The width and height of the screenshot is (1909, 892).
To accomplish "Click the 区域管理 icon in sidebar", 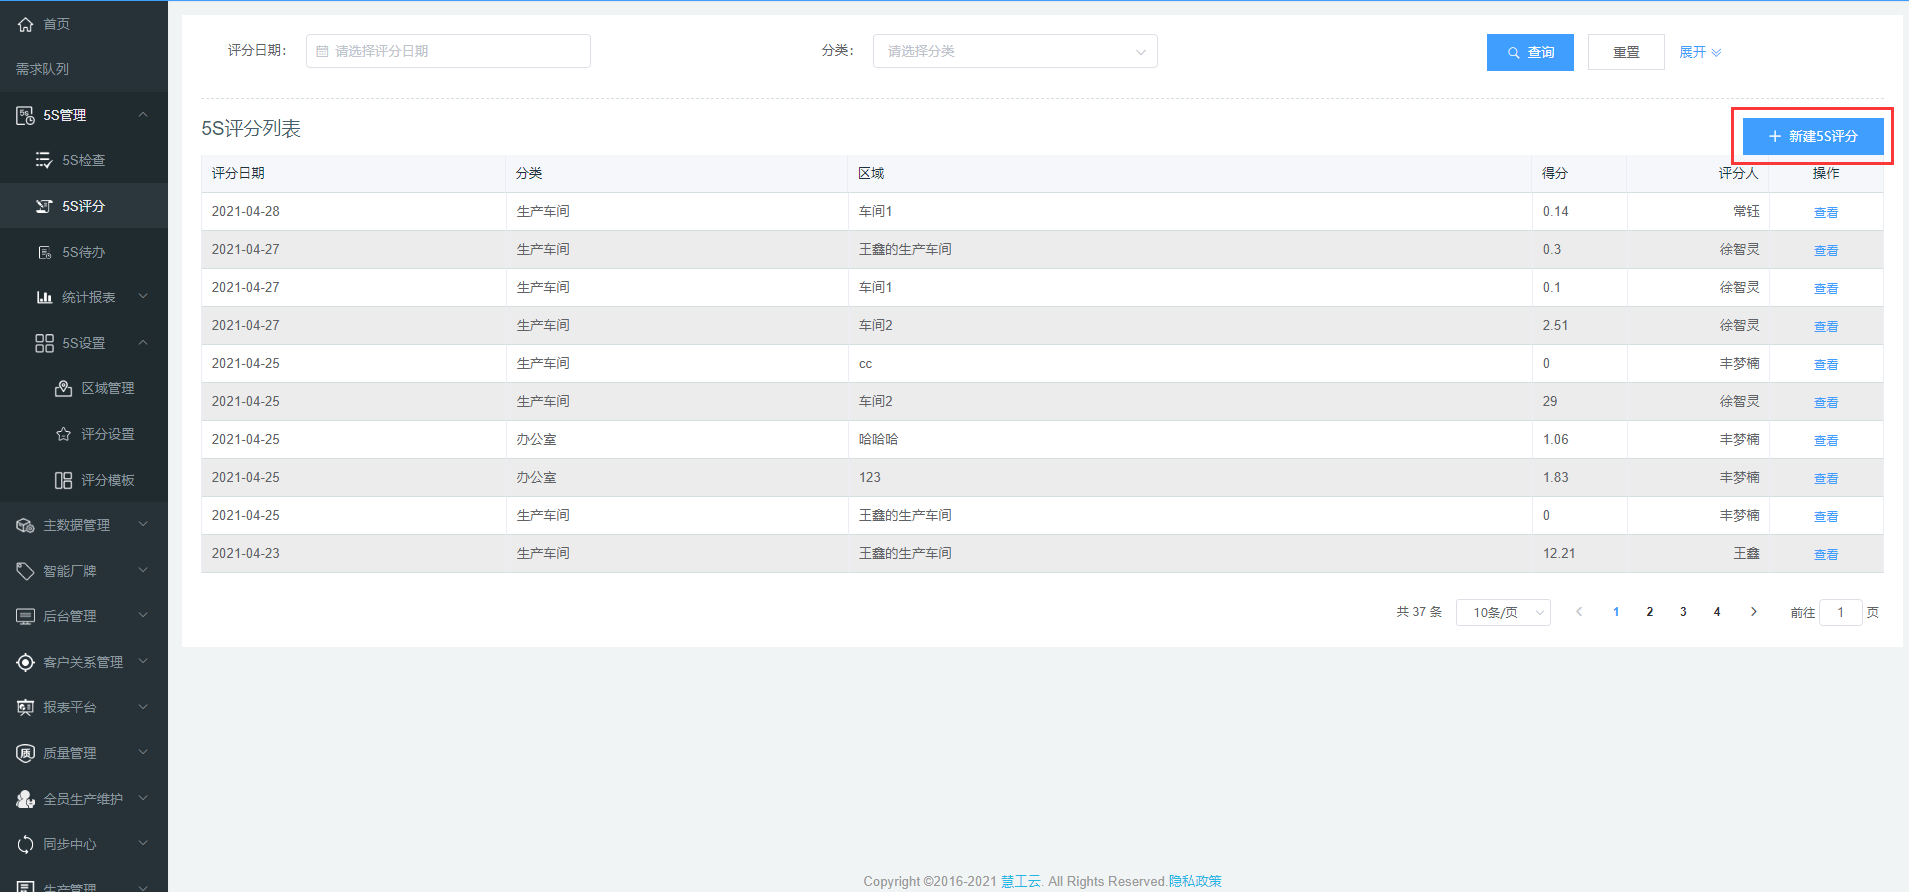I will coord(63,388).
